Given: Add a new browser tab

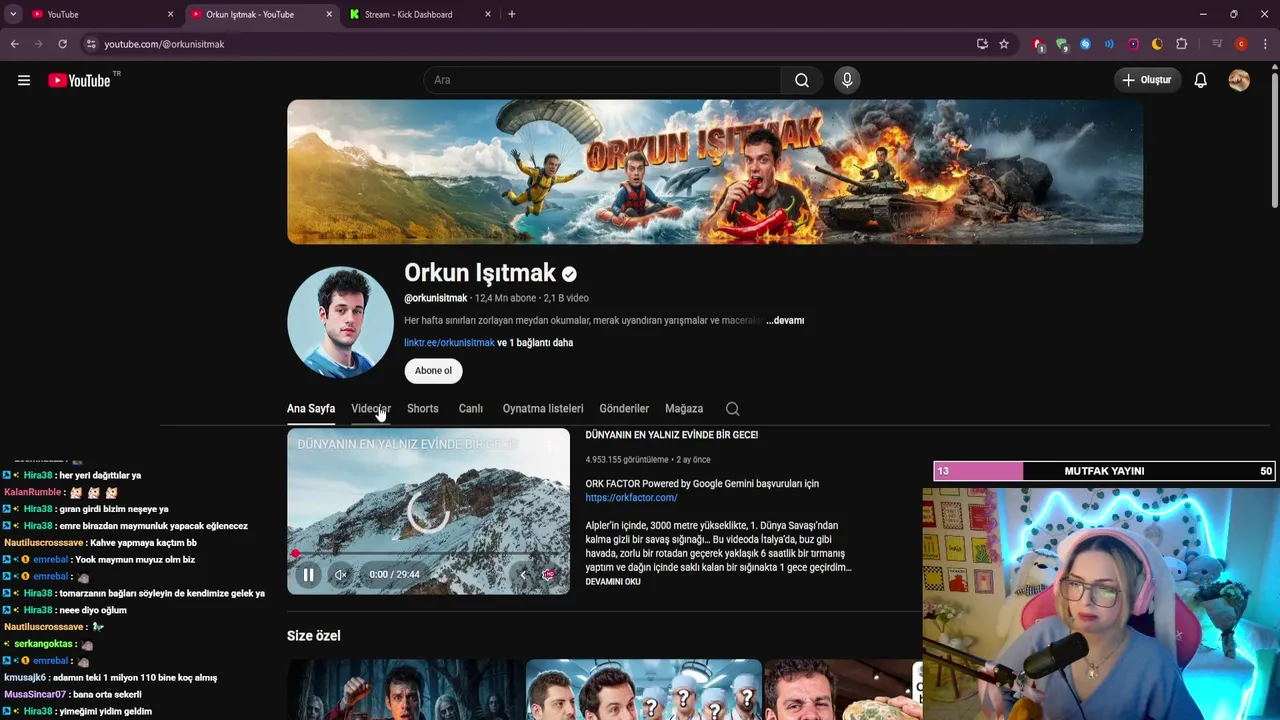Looking at the screenshot, I should (x=511, y=14).
